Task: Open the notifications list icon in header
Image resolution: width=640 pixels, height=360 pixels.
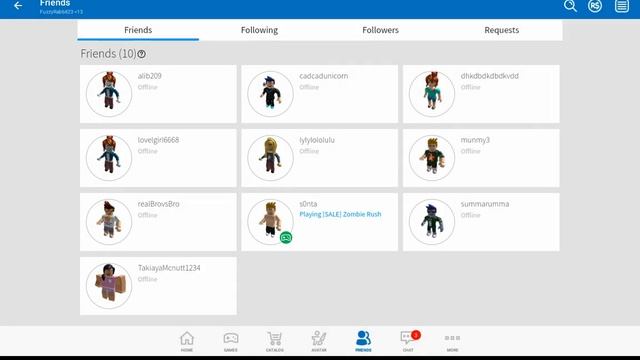Action: 622,6
